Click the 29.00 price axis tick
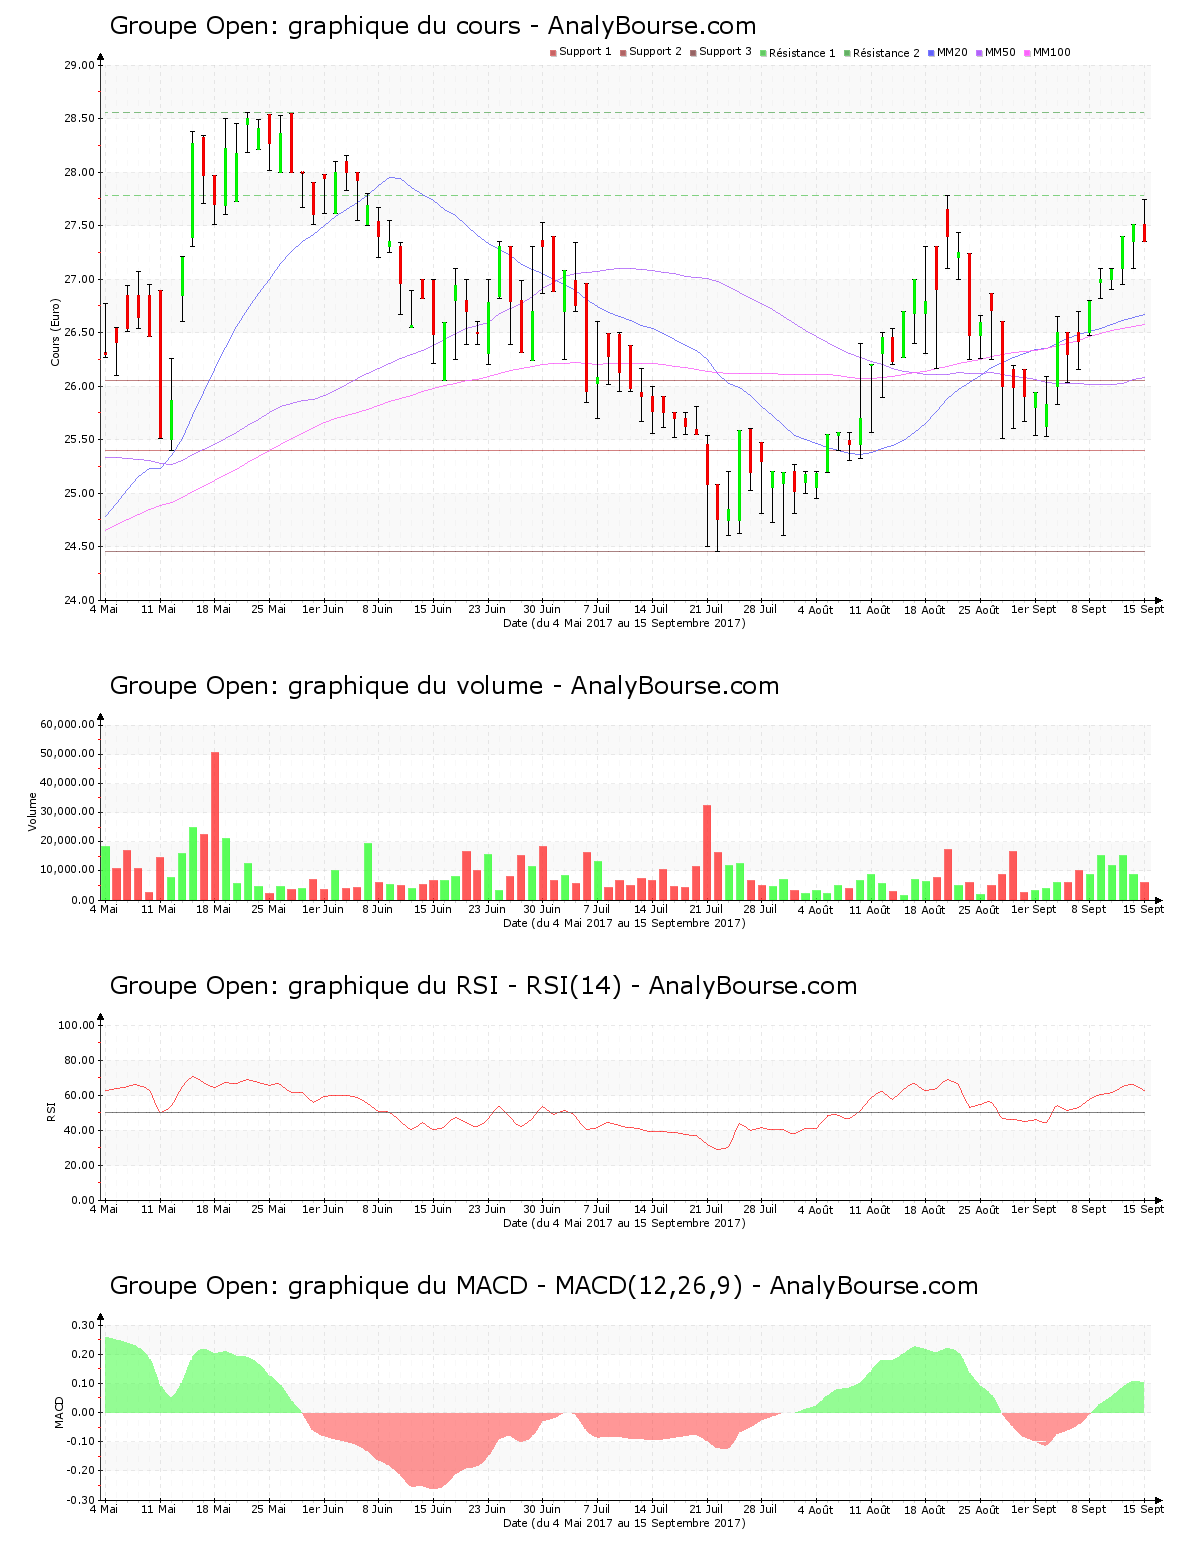Image resolution: width=1200 pixels, height=1550 pixels. coord(79,66)
